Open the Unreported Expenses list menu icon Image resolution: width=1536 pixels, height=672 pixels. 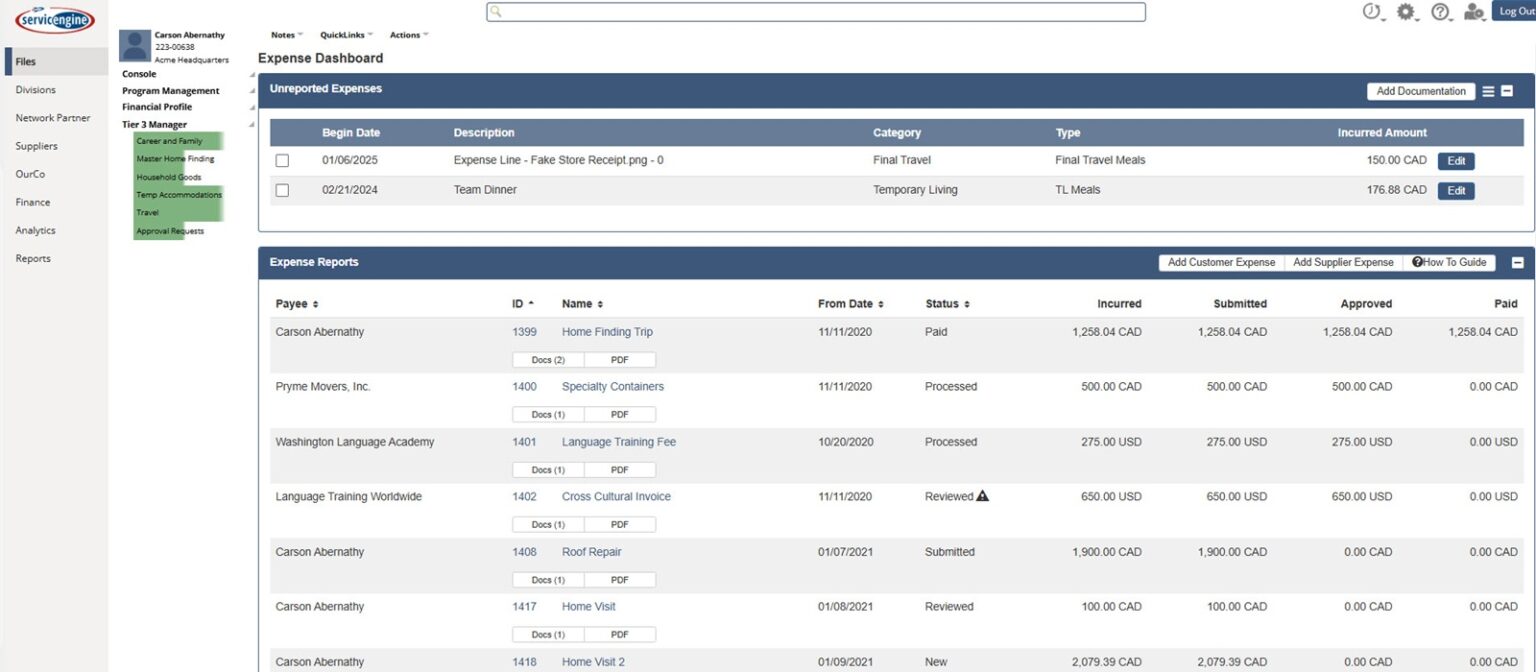click(x=1488, y=91)
